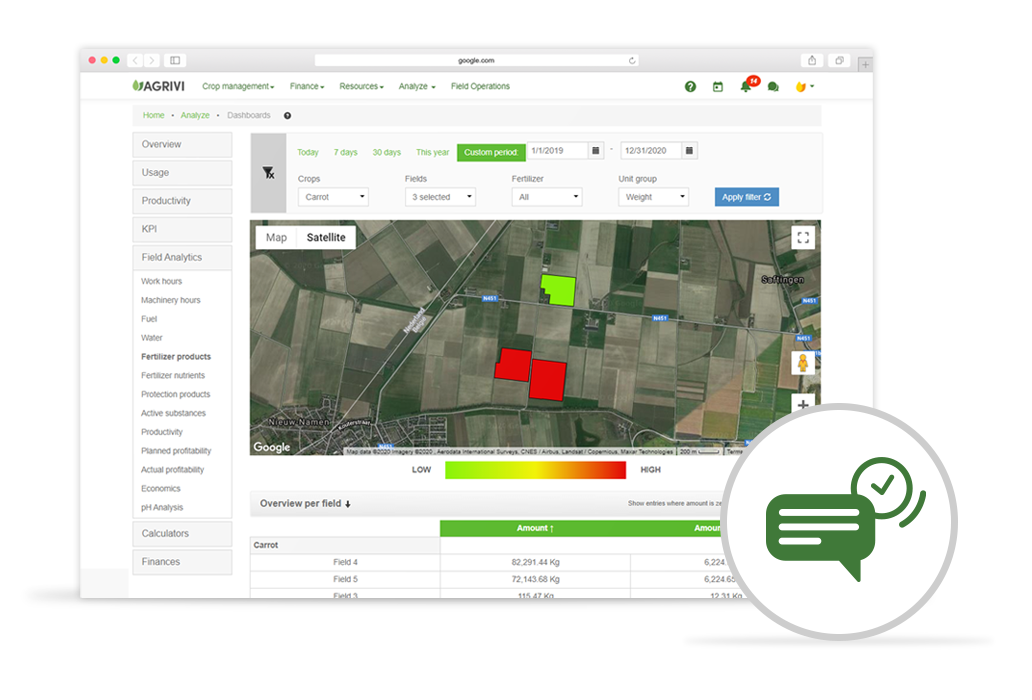1032x700 pixels.
Task: Open Calculators sidebar section
Action: click(182, 534)
